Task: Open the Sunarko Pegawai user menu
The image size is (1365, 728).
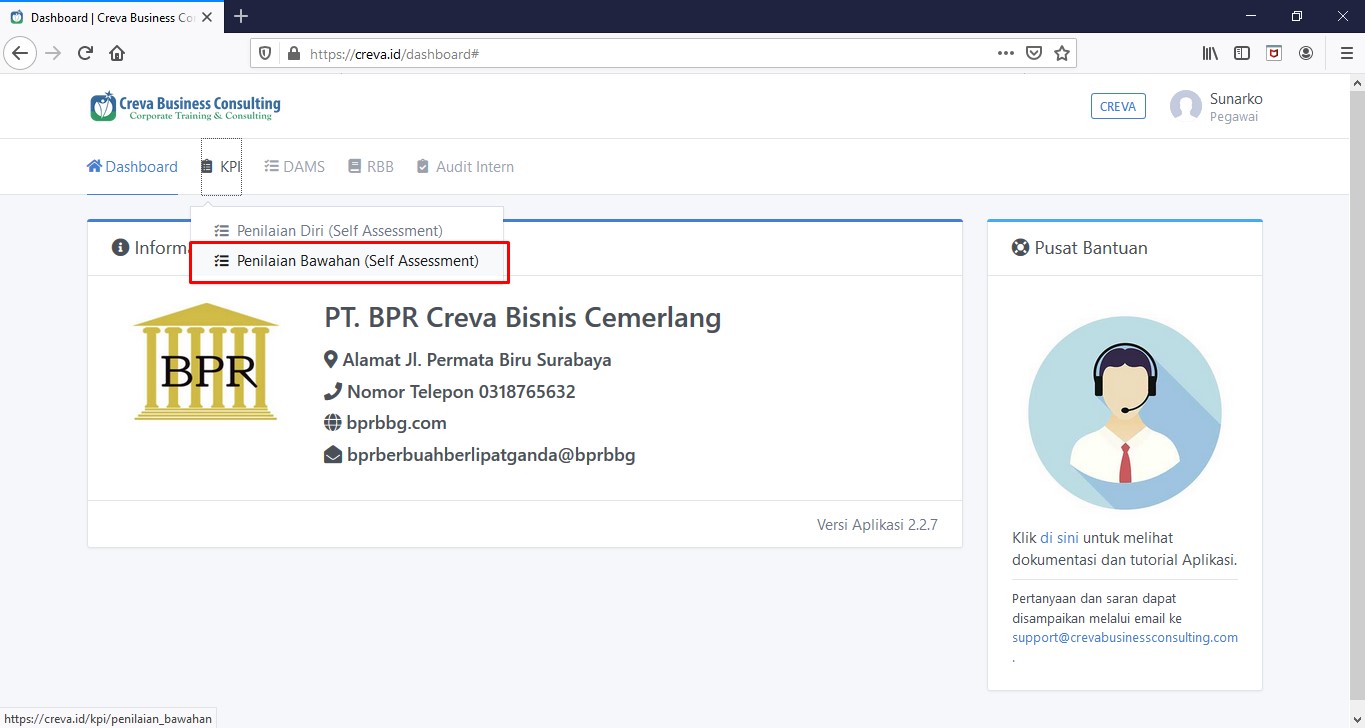Action: 1216,107
